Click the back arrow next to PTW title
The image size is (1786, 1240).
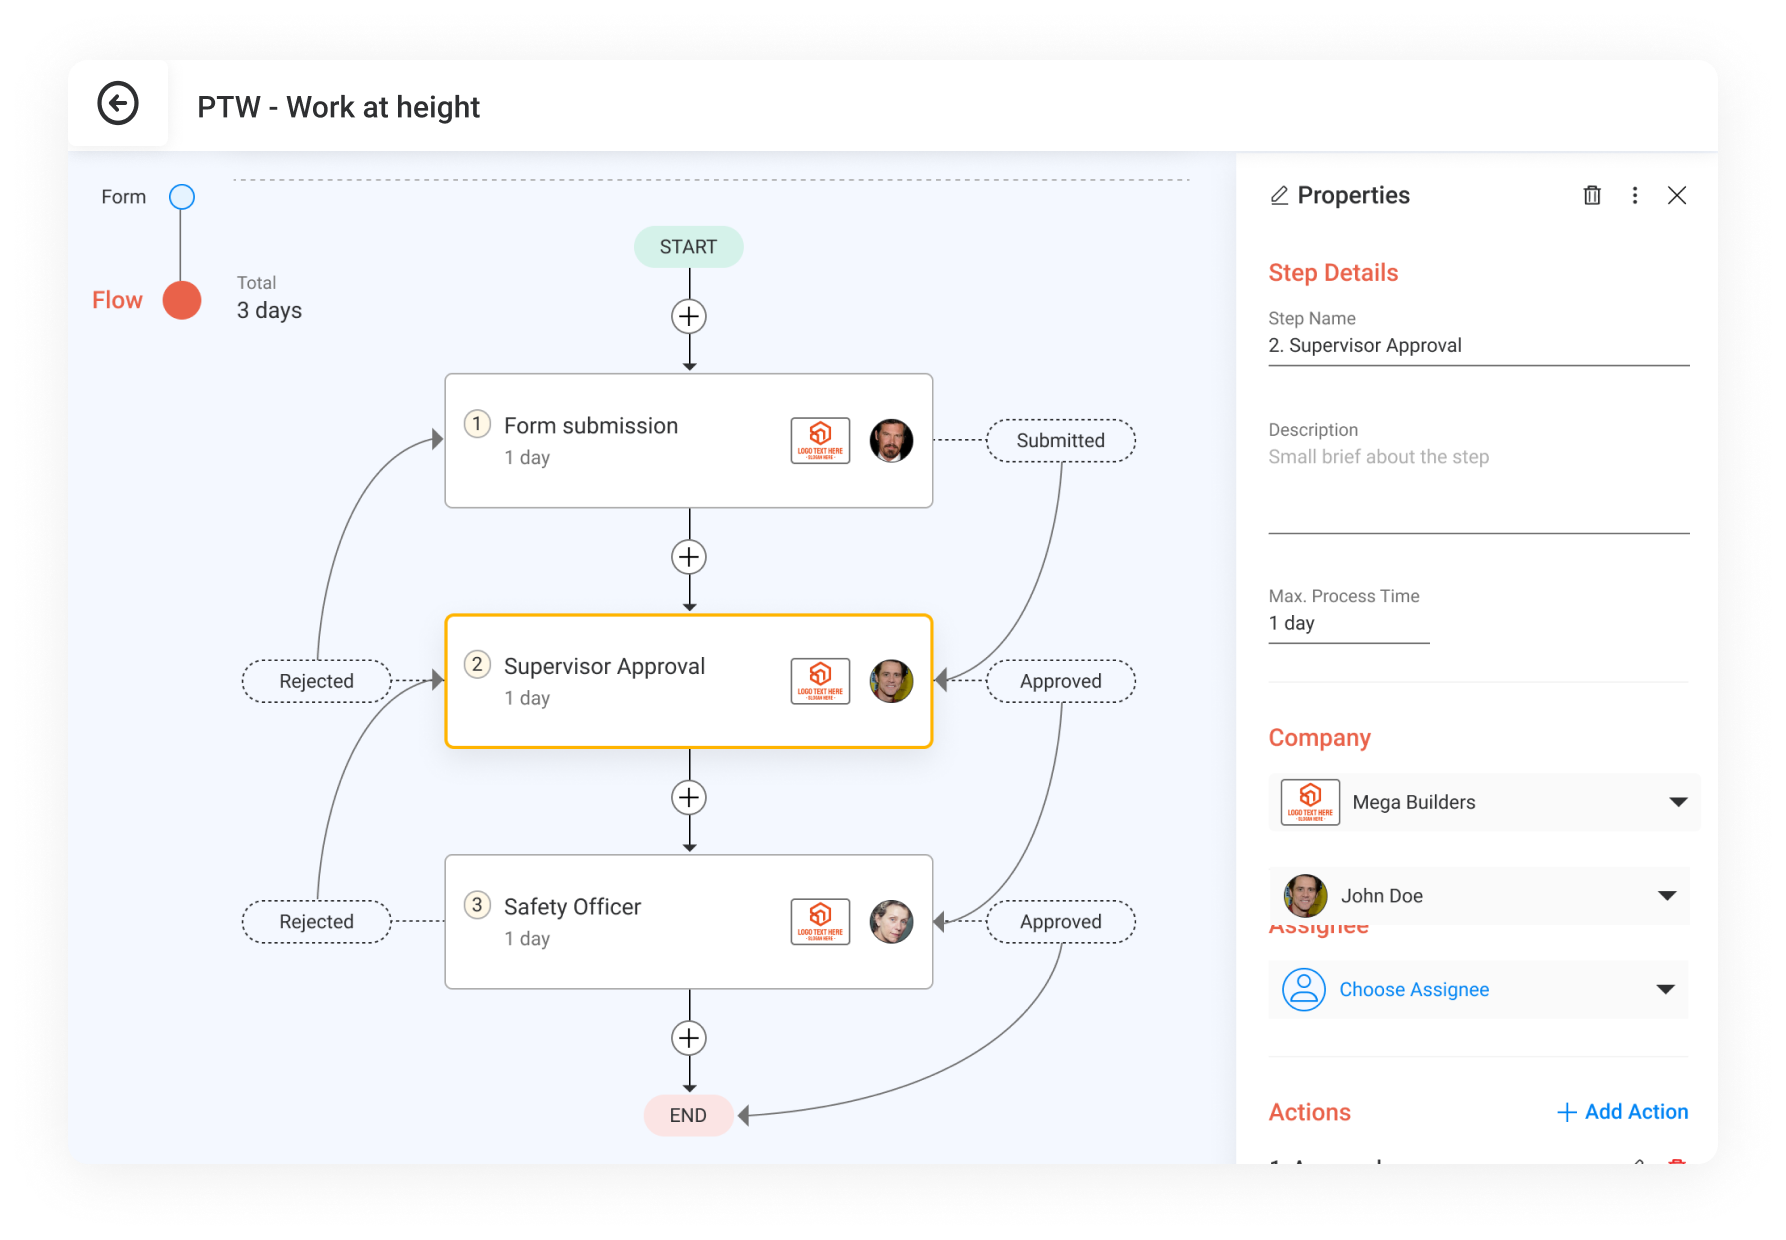[x=119, y=104]
